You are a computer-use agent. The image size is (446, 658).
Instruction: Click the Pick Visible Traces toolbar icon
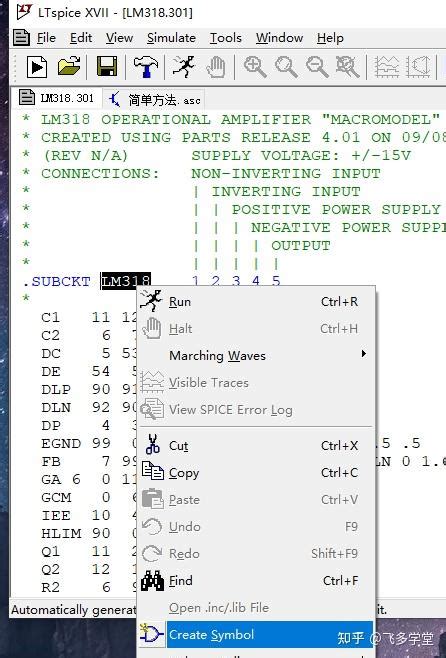pos(418,67)
